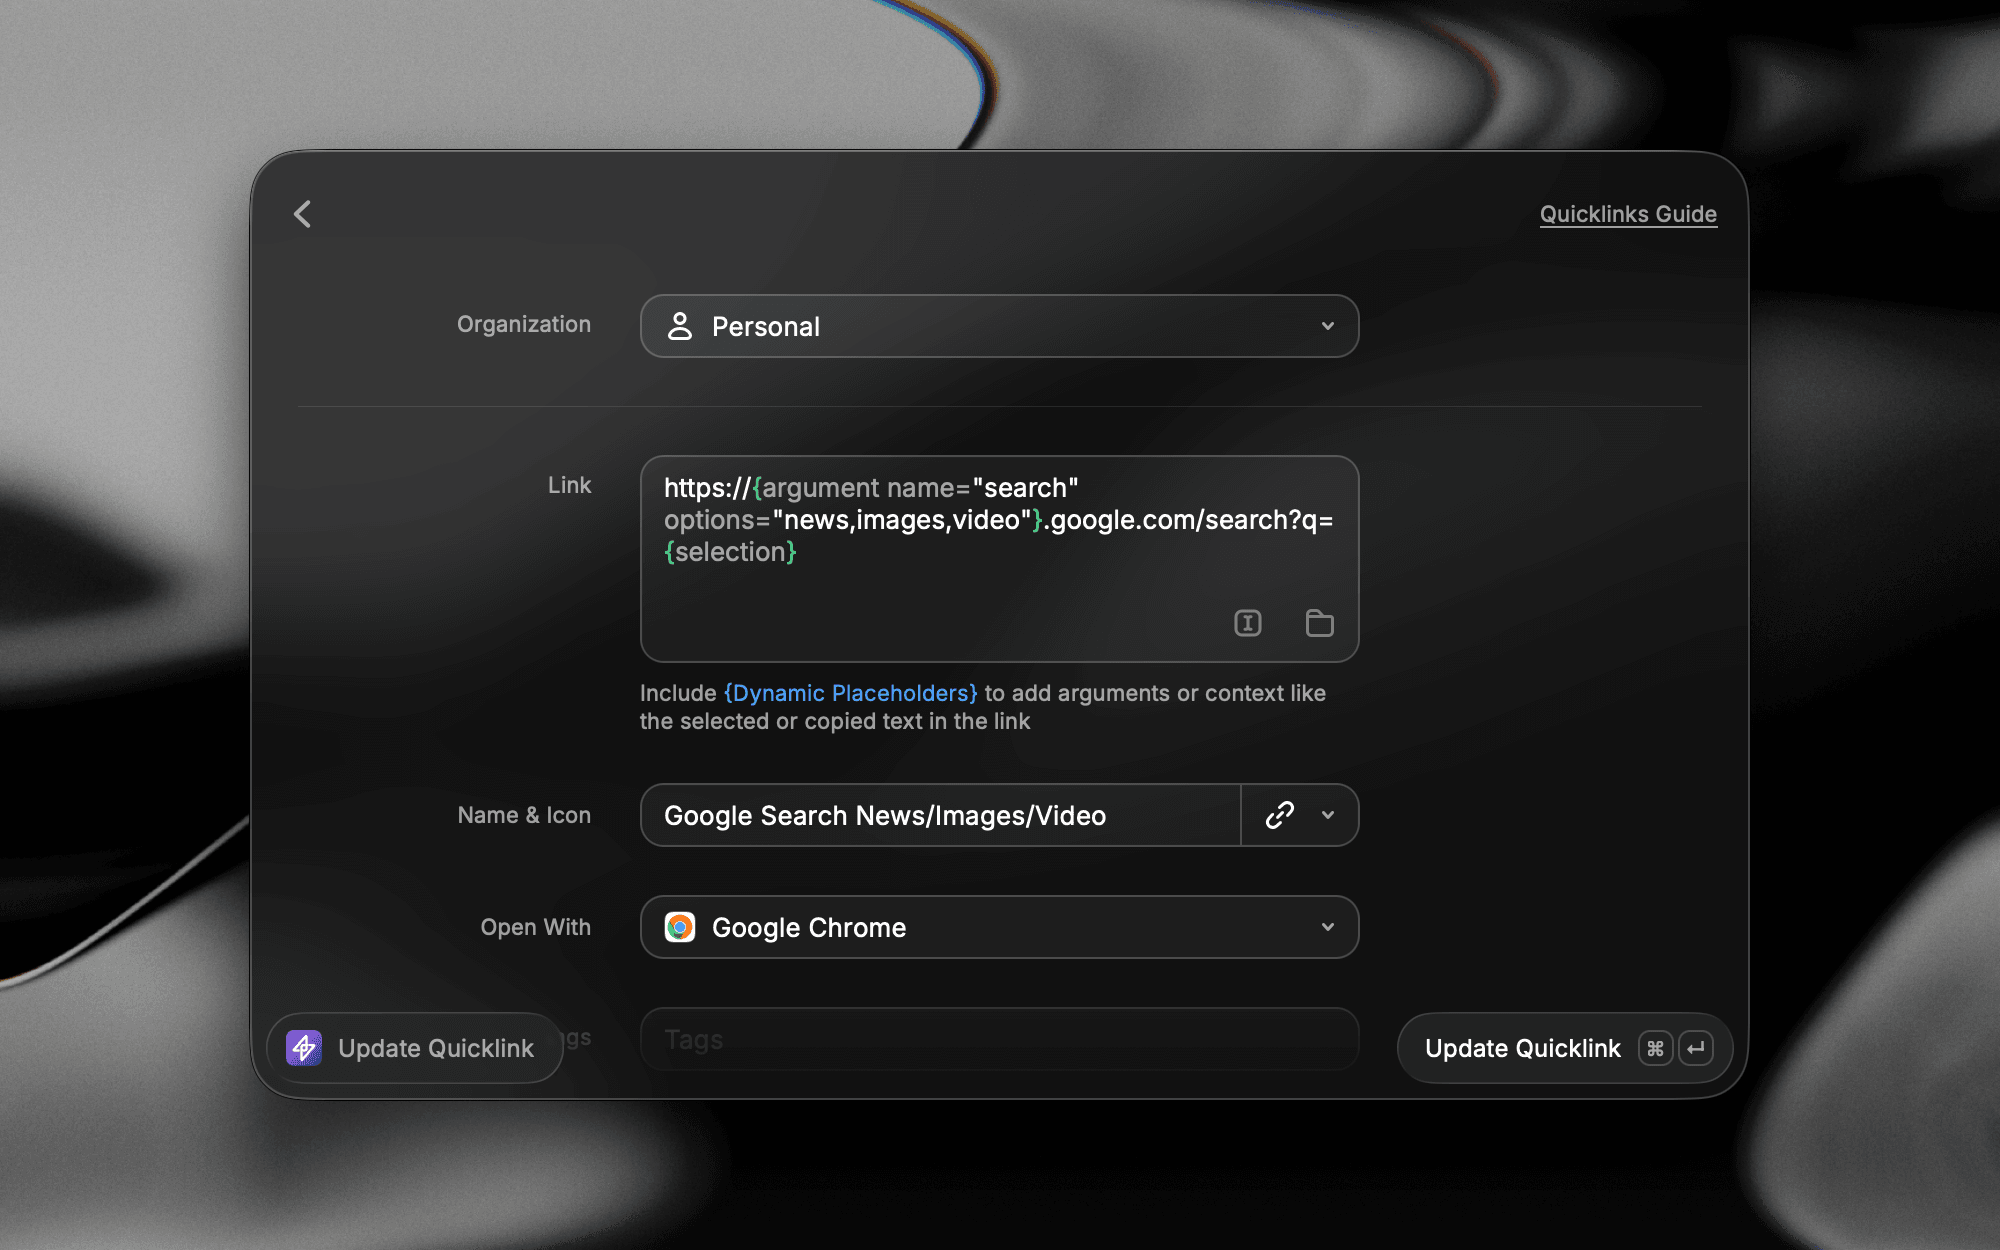The image size is (2000, 1250).
Task: Click the Organization dropdown chevron
Action: click(1328, 326)
